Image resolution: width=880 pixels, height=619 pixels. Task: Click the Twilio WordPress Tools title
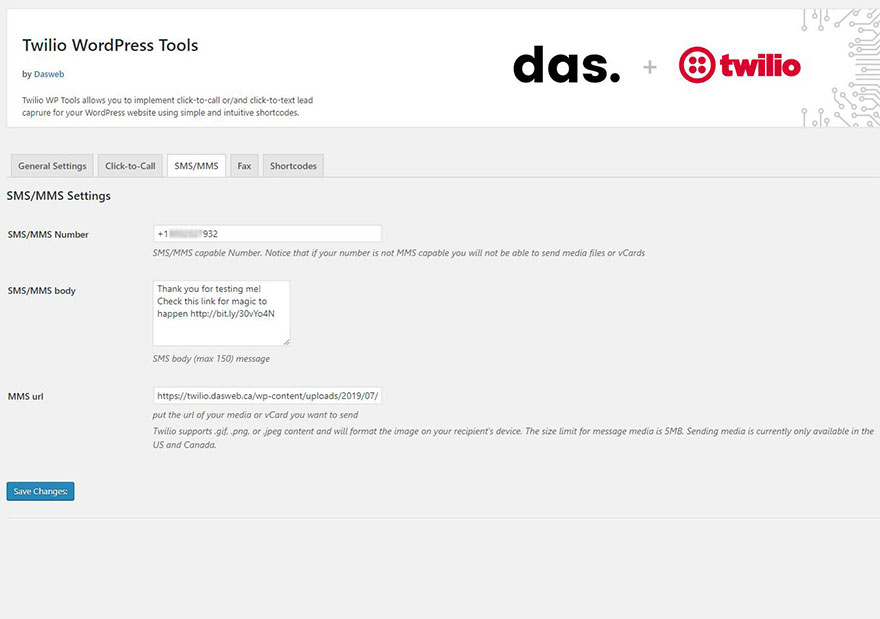click(110, 45)
